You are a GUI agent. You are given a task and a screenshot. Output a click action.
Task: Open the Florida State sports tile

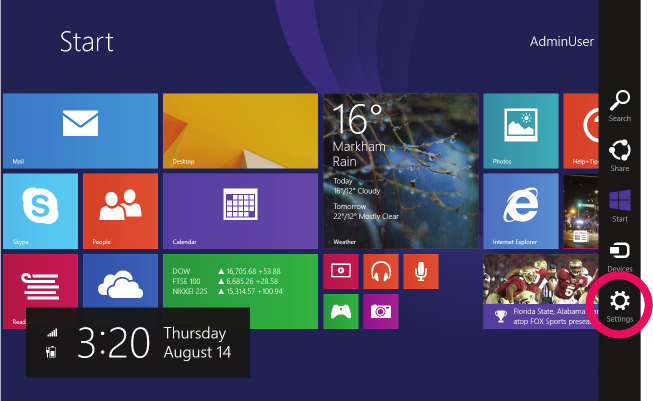point(541,291)
